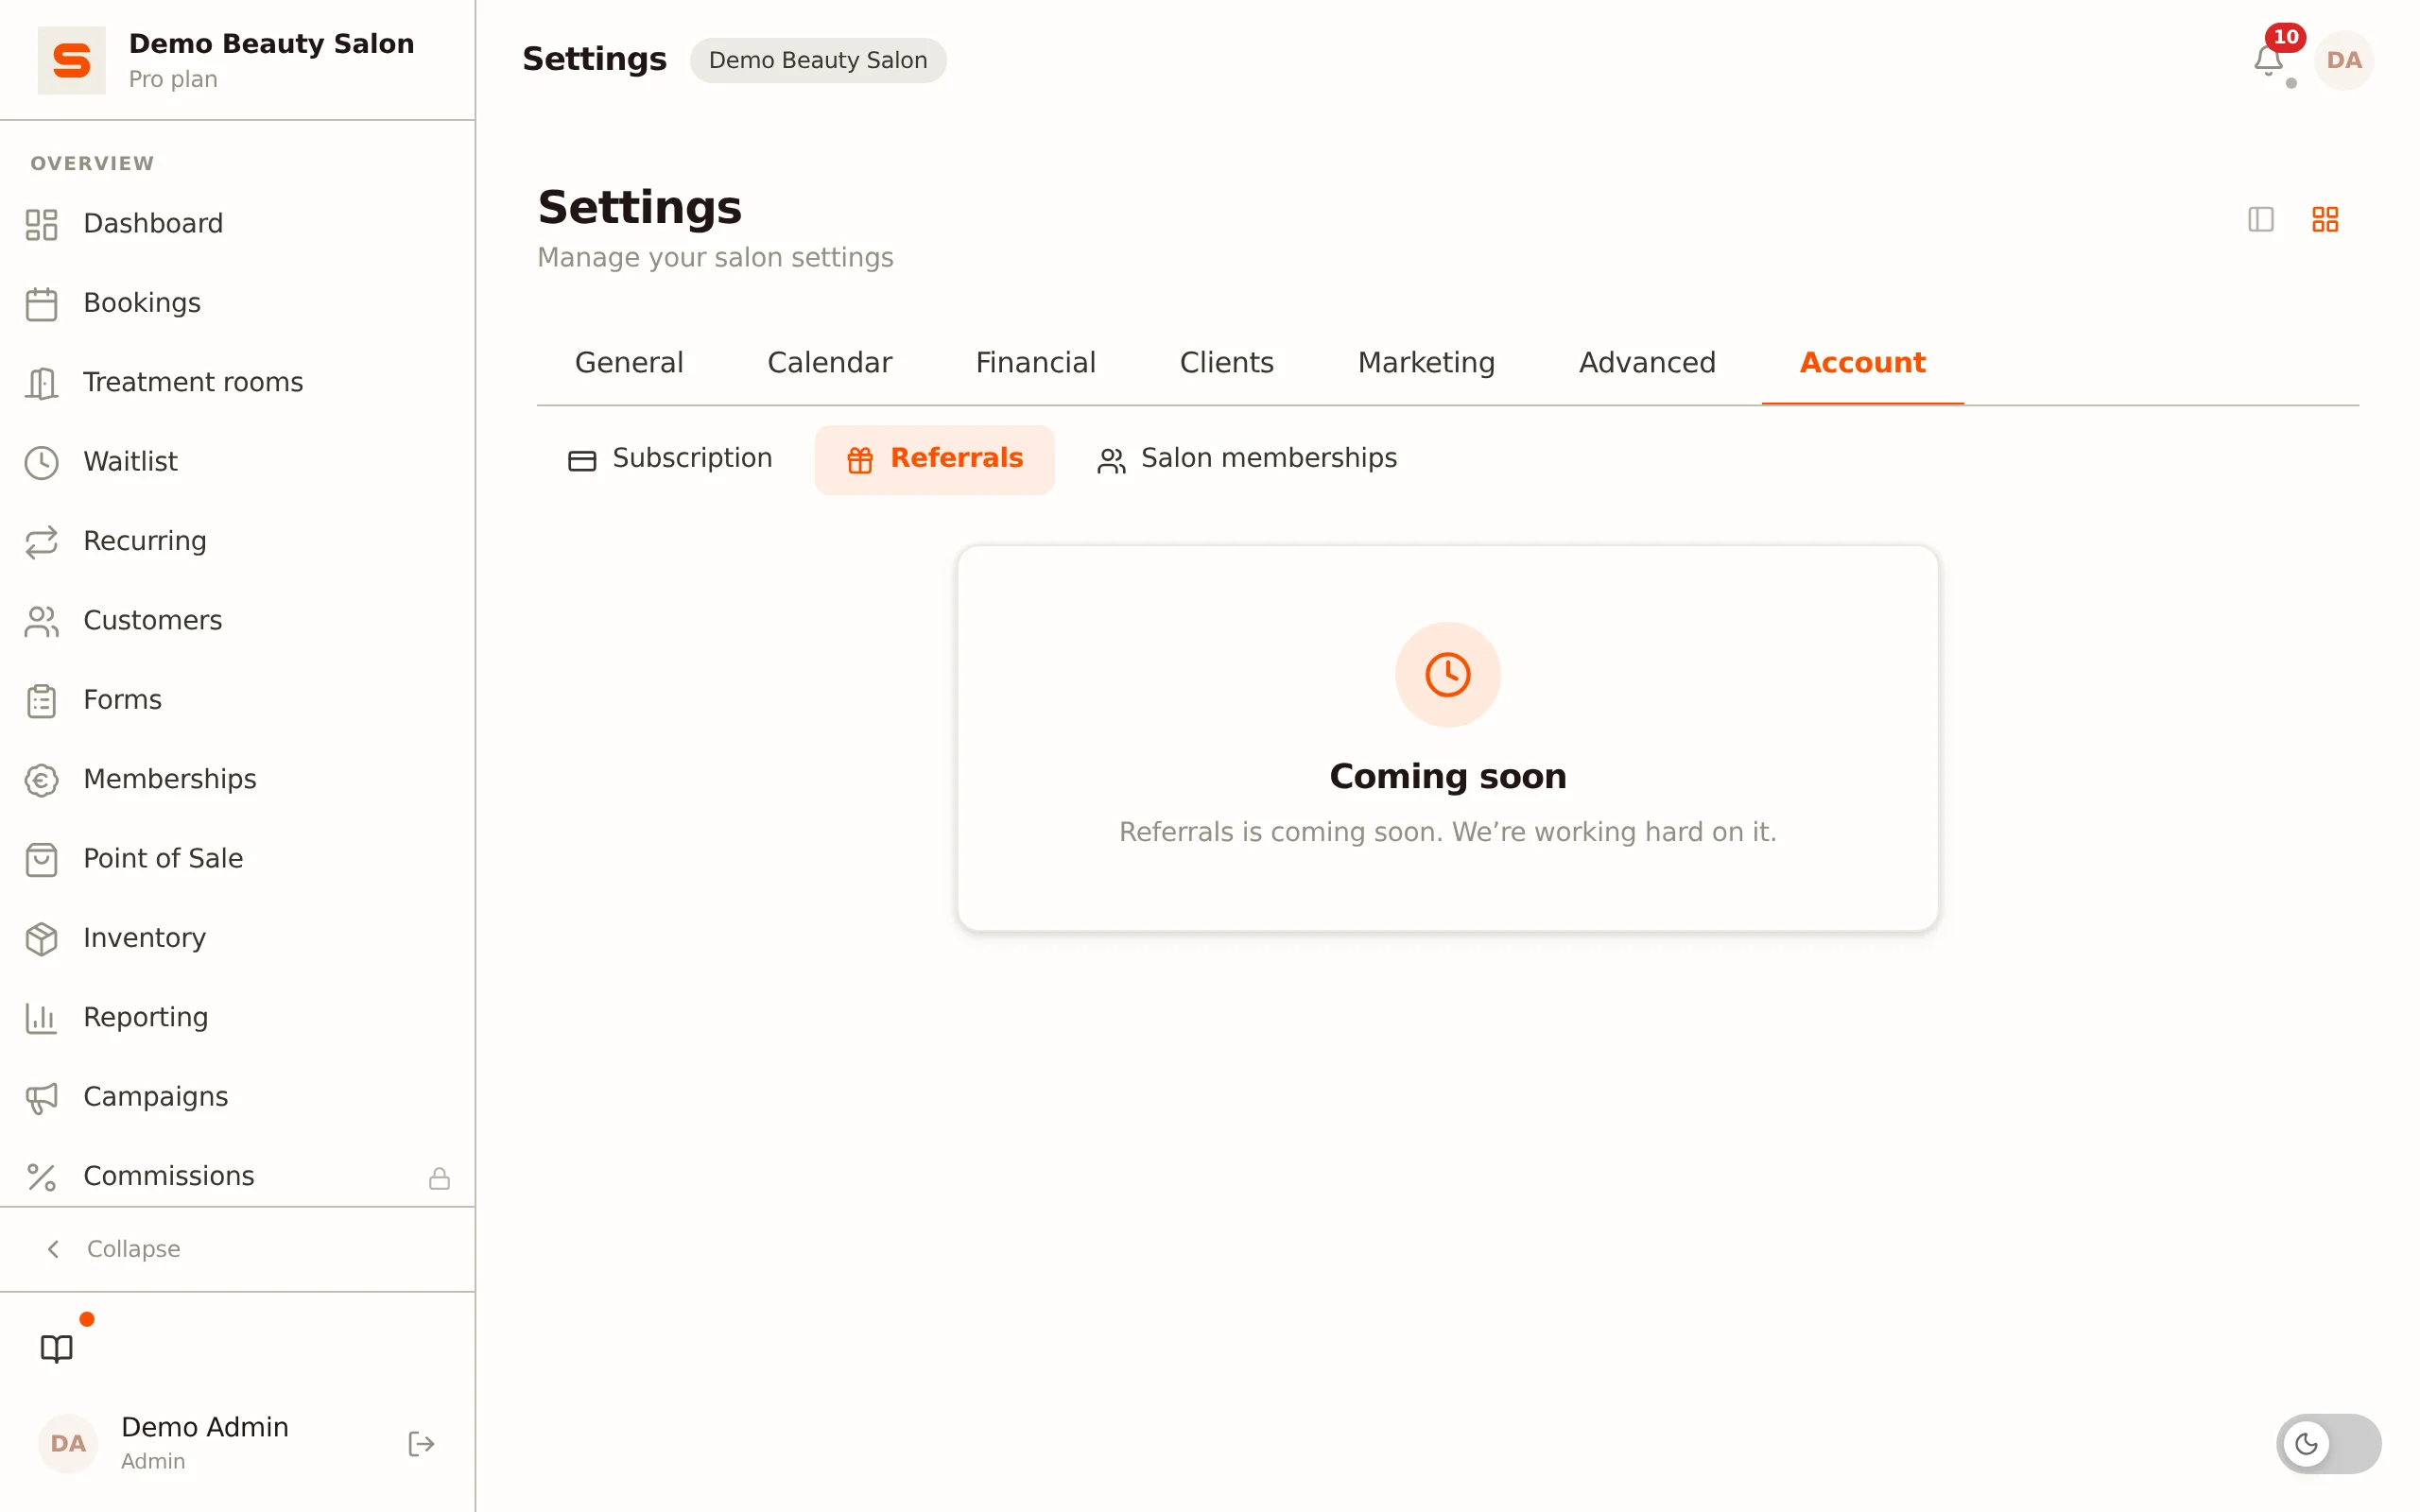Open the Salon memberships sub-tab
This screenshot has width=2420, height=1512.
(x=1246, y=459)
